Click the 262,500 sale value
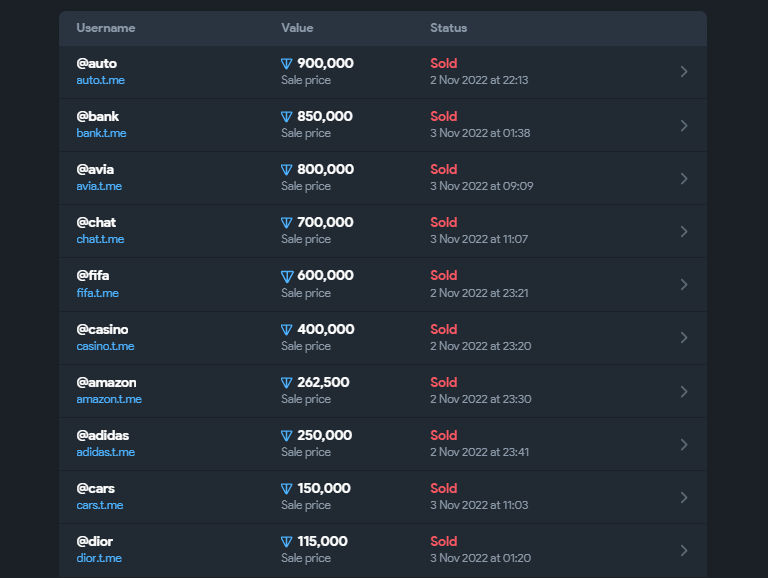 [323, 382]
